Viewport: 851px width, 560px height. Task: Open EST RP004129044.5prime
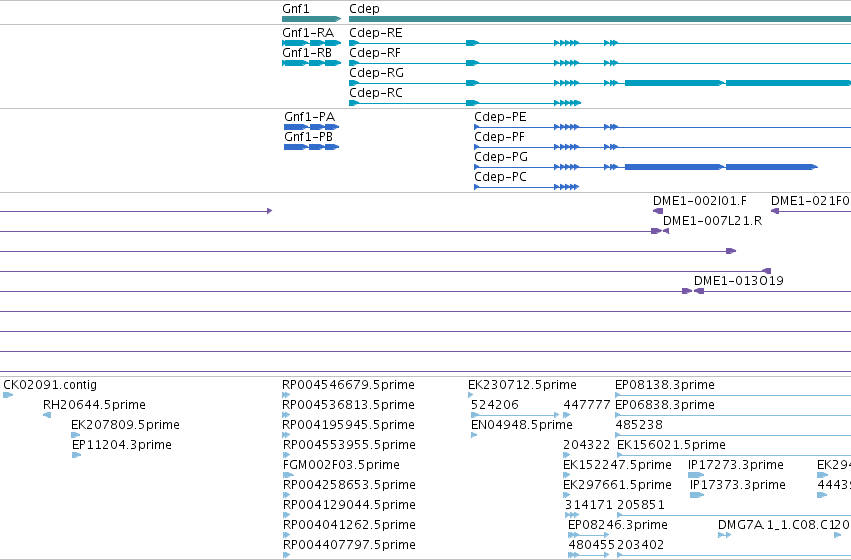coord(349,506)
